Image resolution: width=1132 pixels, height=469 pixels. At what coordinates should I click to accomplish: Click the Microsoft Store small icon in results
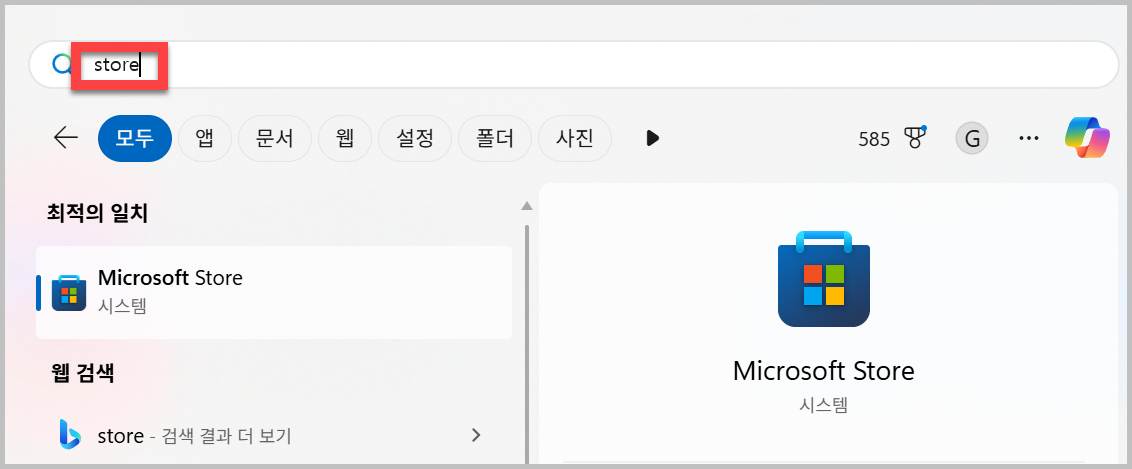[x=69, y=292]
